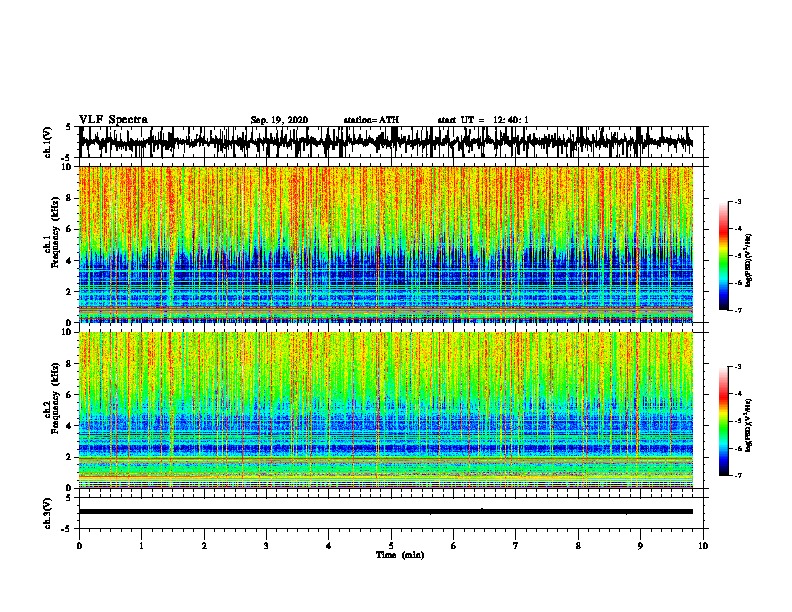
Task: Click the log(PSD) label beside ch.1 colorbar
Action: tap(749, 261)
